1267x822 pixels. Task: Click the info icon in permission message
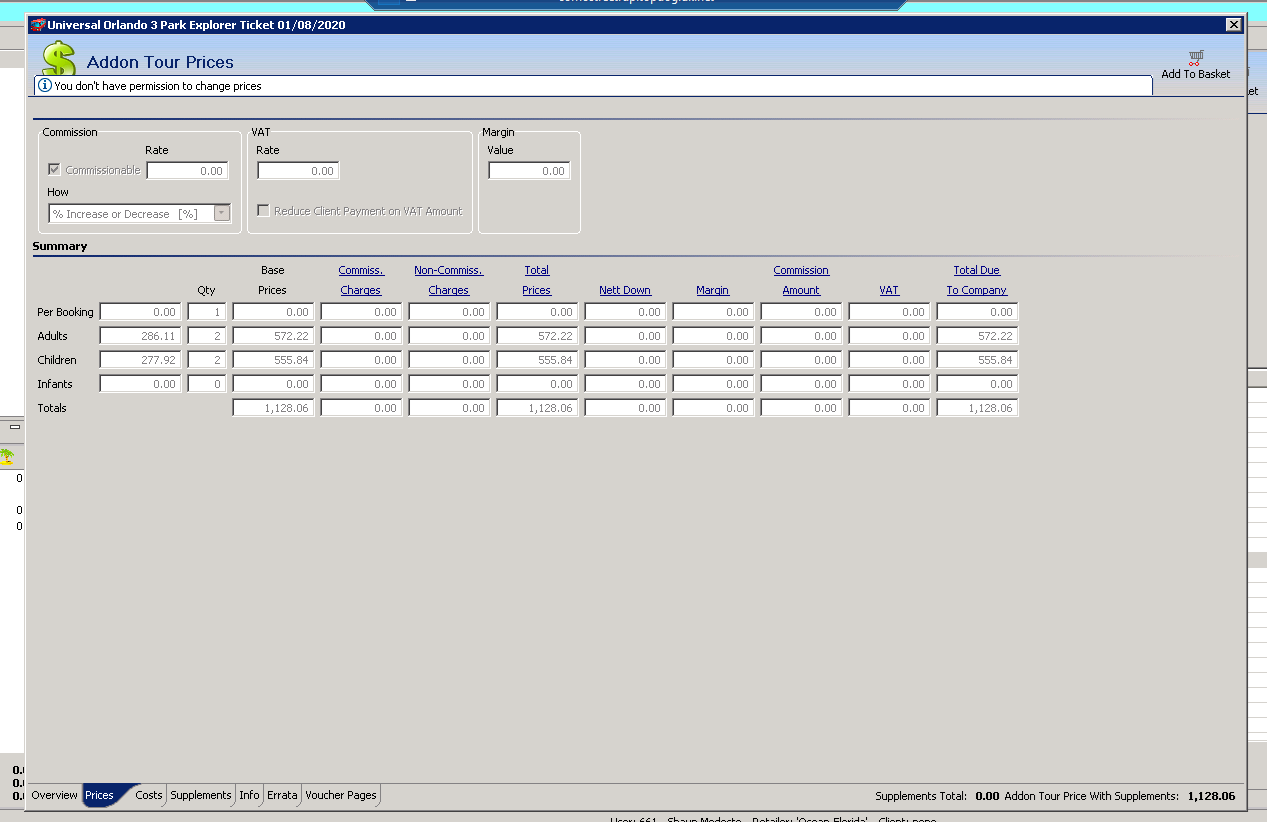click(x=45, y=86)
